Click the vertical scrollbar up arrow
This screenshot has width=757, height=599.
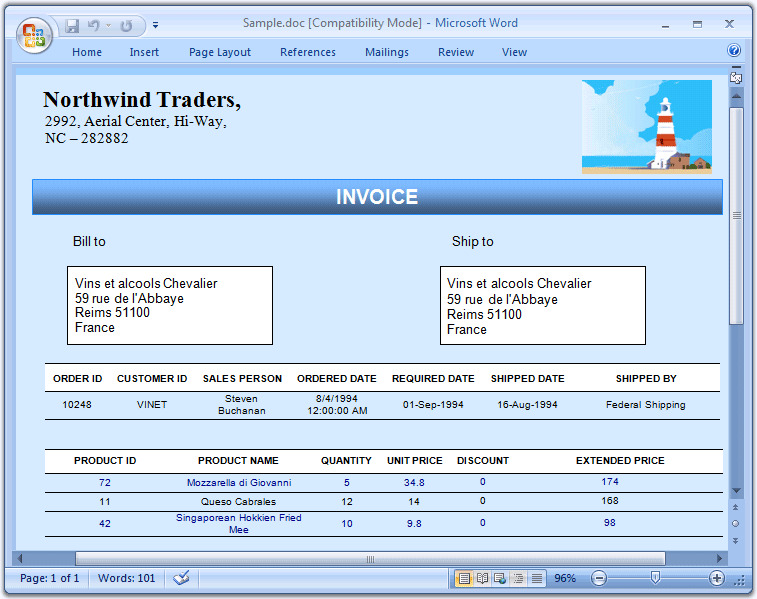tap(736, 96)
